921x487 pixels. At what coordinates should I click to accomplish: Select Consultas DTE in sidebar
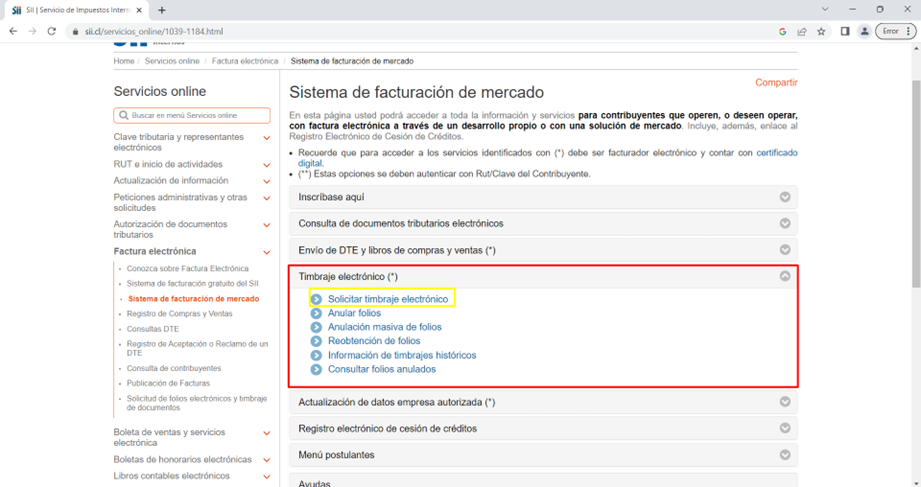153,328
